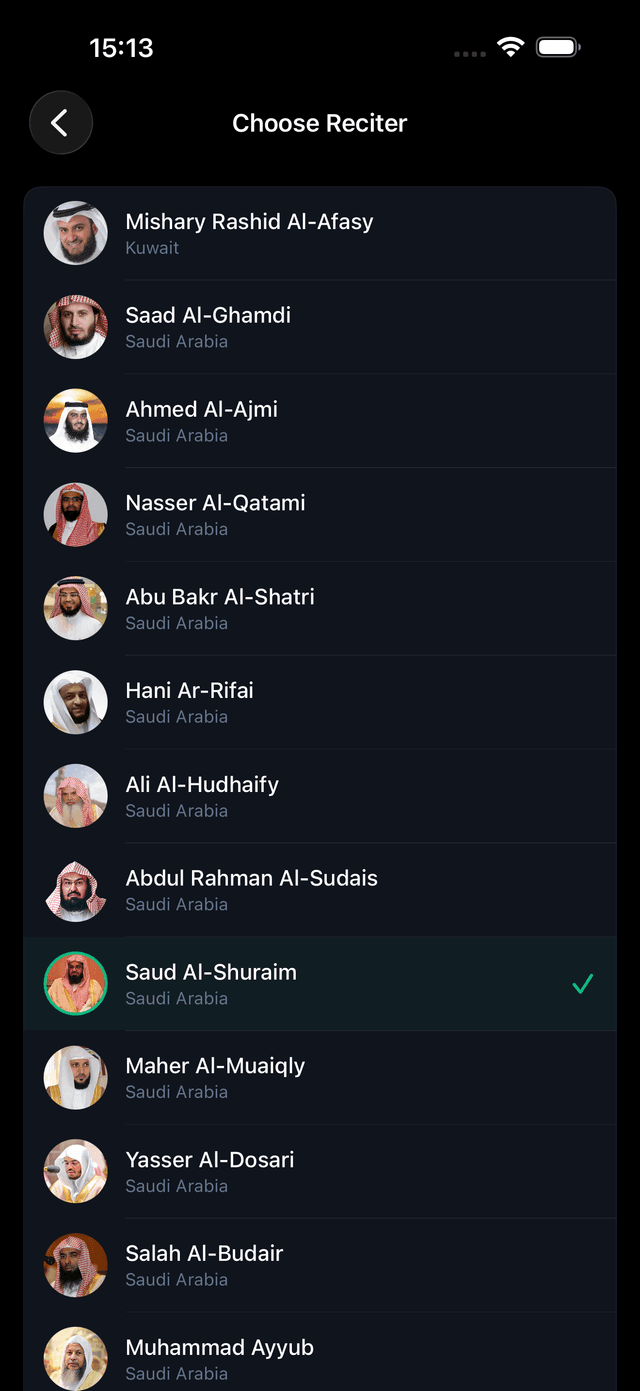Tap the green checkmark next to Saud Al-Shuraim

582,983
